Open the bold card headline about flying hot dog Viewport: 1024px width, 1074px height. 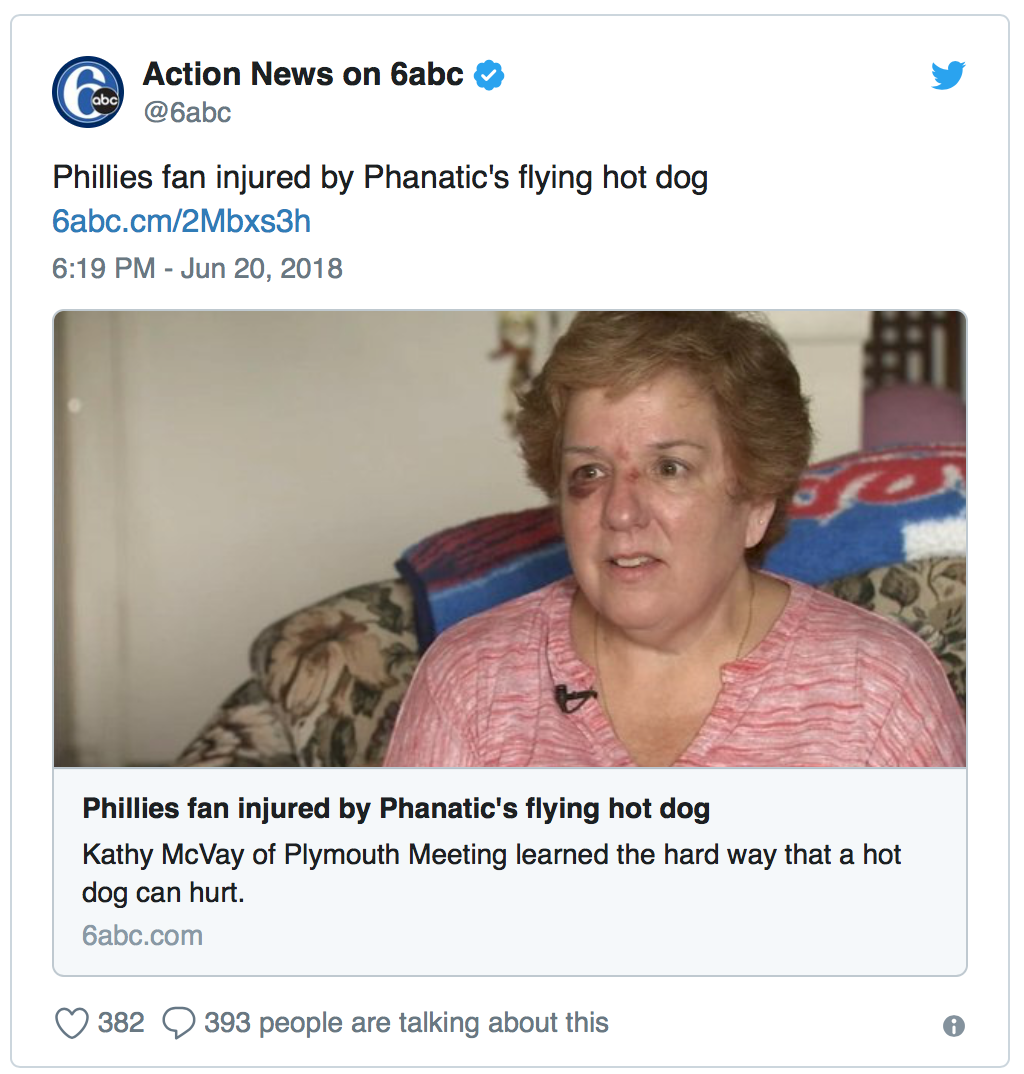point(396,808)
